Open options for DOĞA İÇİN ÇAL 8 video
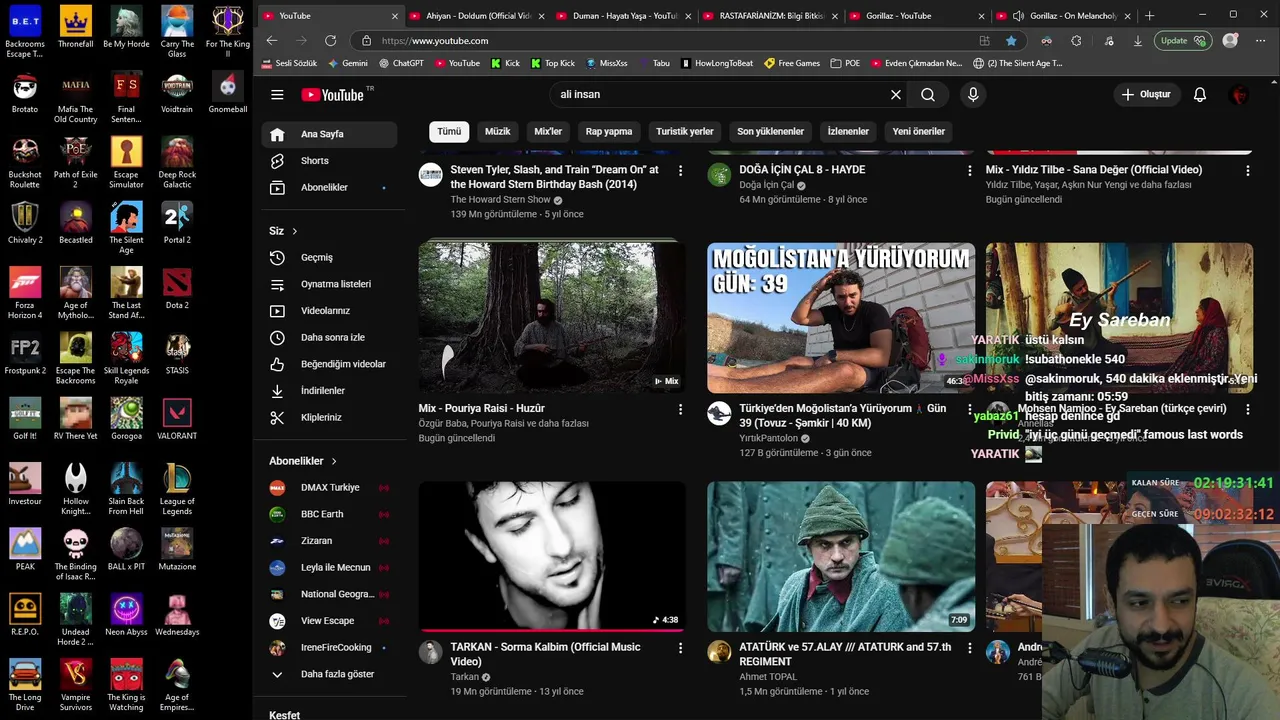The height and width of the screenshot is (720, 1280). 969,171
